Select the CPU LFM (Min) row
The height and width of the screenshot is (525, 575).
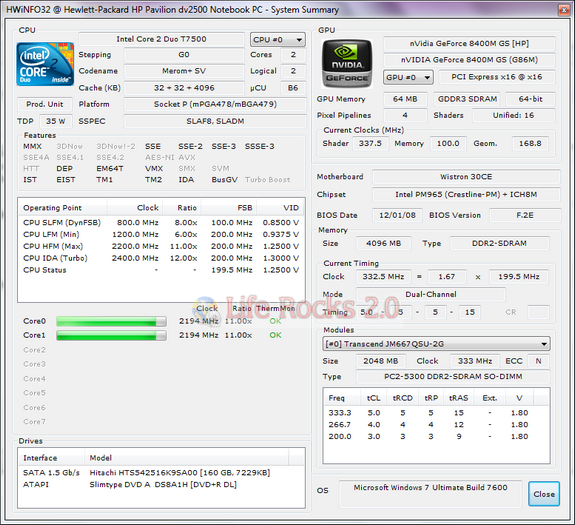(161, 234)
